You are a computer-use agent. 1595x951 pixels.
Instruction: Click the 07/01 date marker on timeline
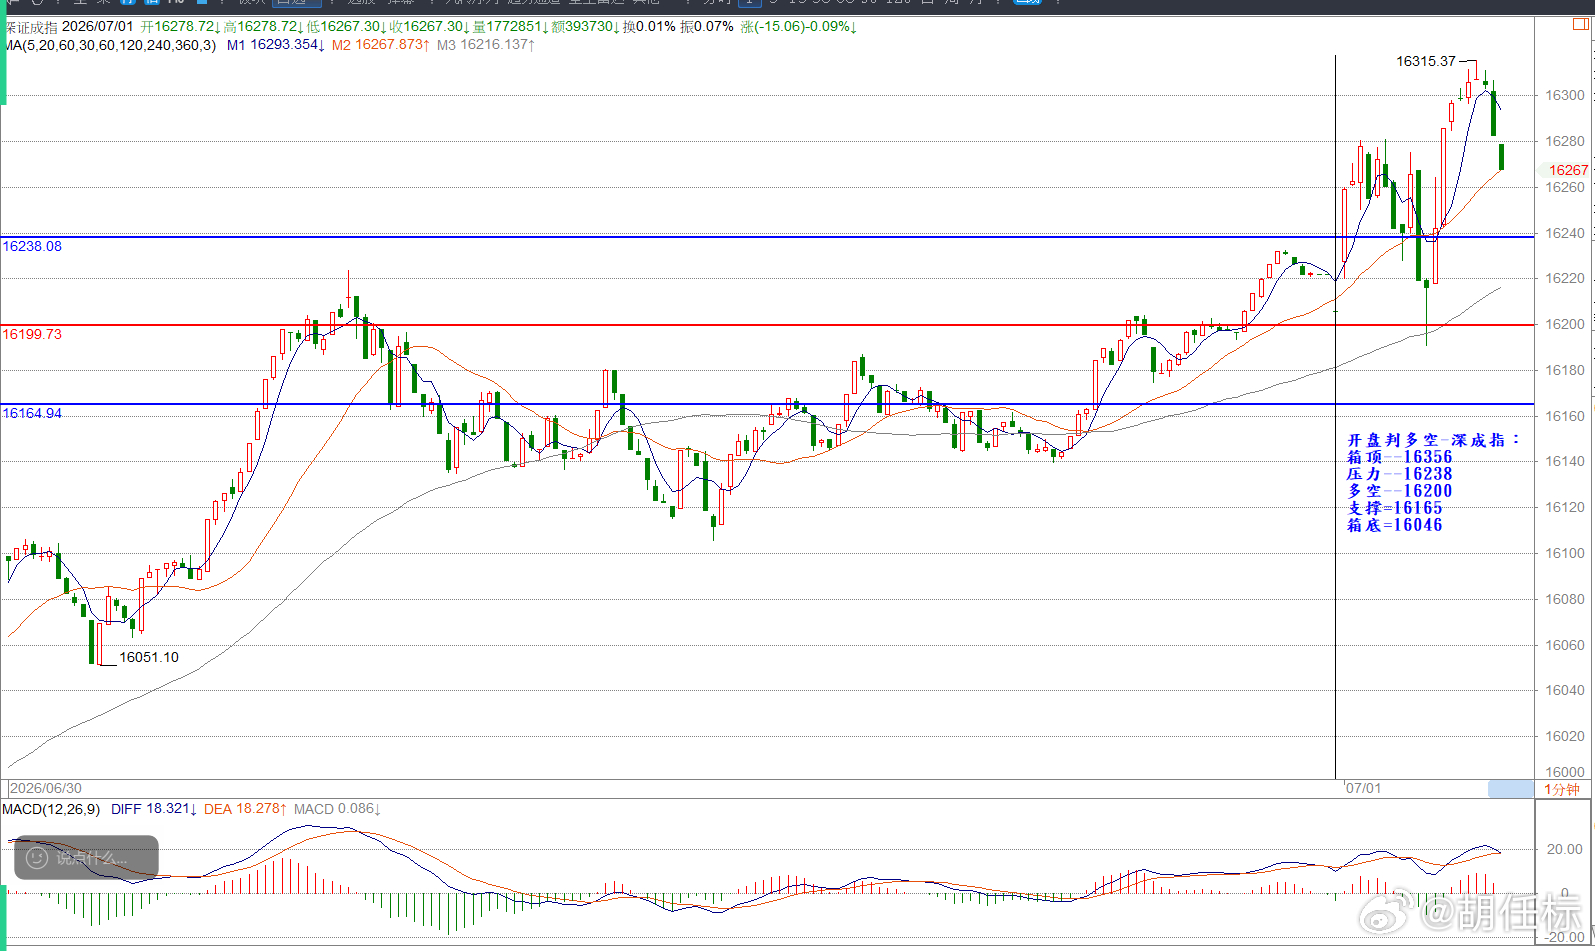point(1363,788)
